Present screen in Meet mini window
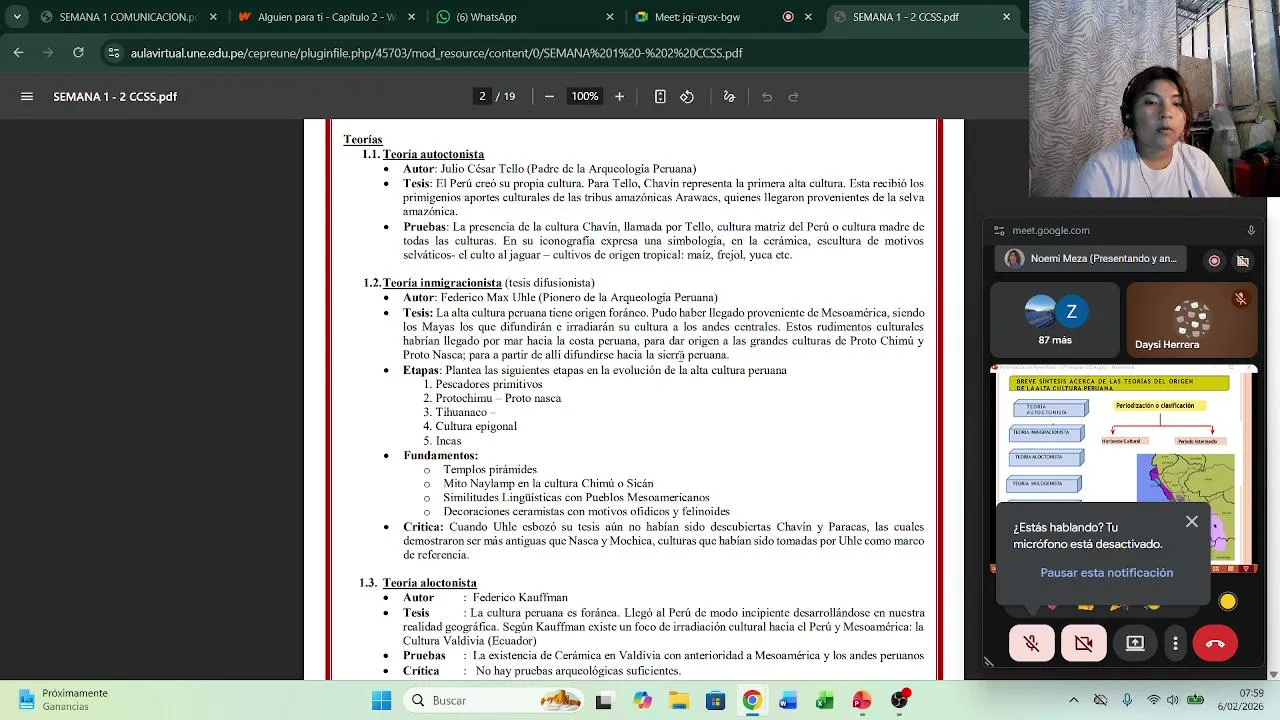 [x=1135, y=643]
